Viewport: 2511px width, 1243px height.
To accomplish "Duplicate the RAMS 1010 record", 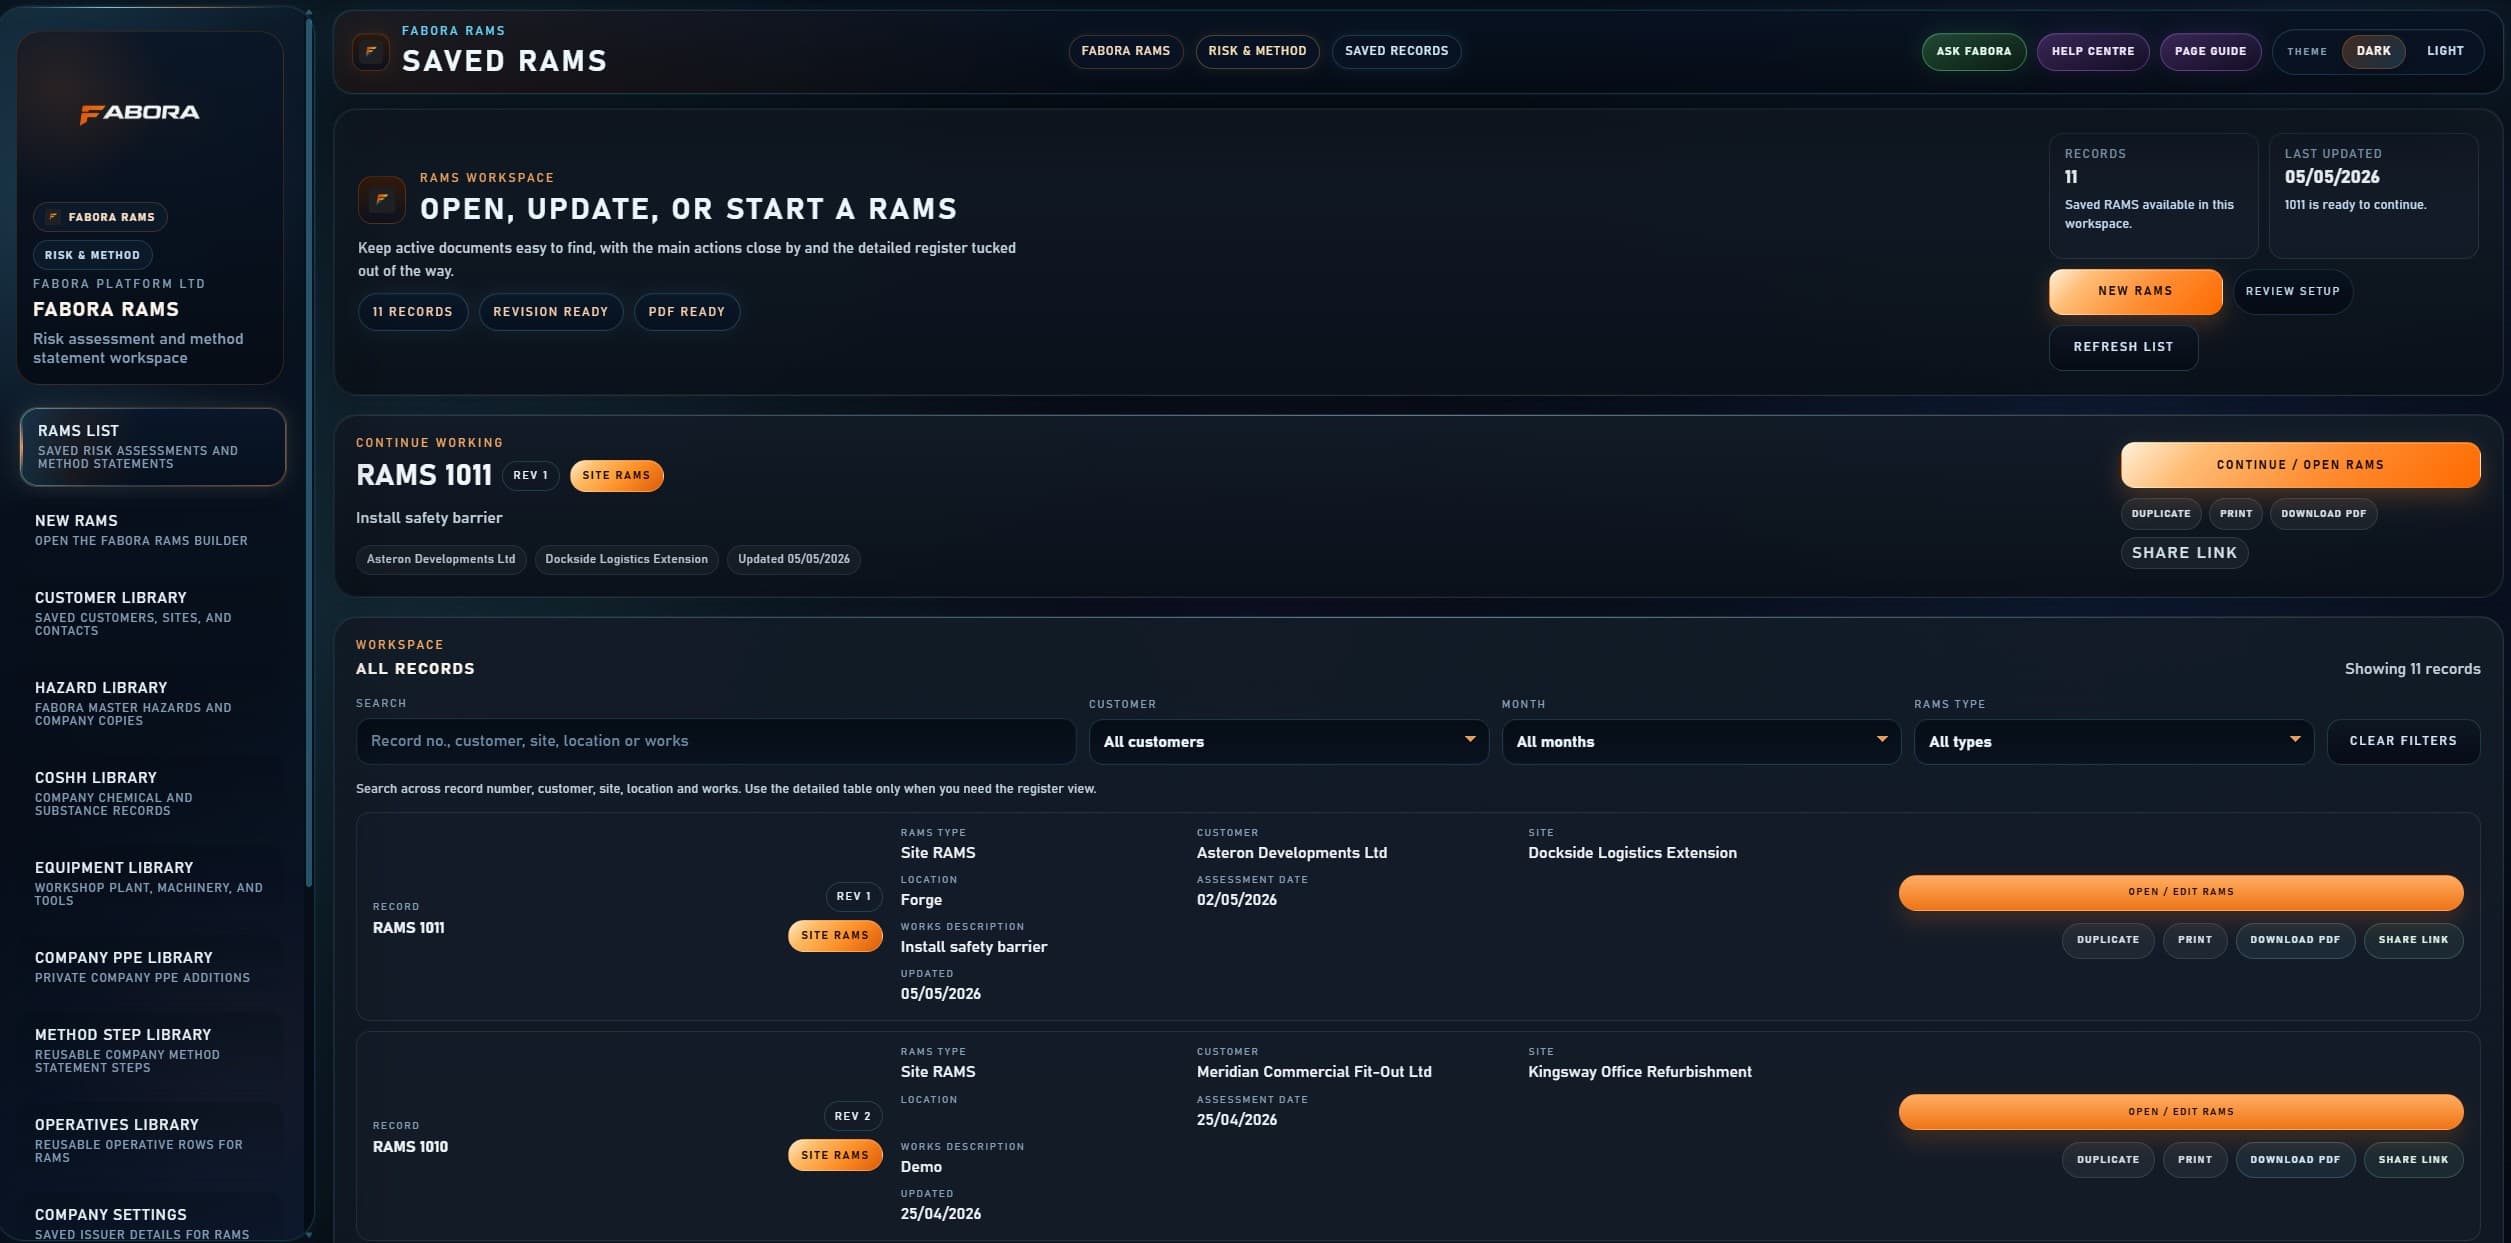I will coord(2108,1160).
